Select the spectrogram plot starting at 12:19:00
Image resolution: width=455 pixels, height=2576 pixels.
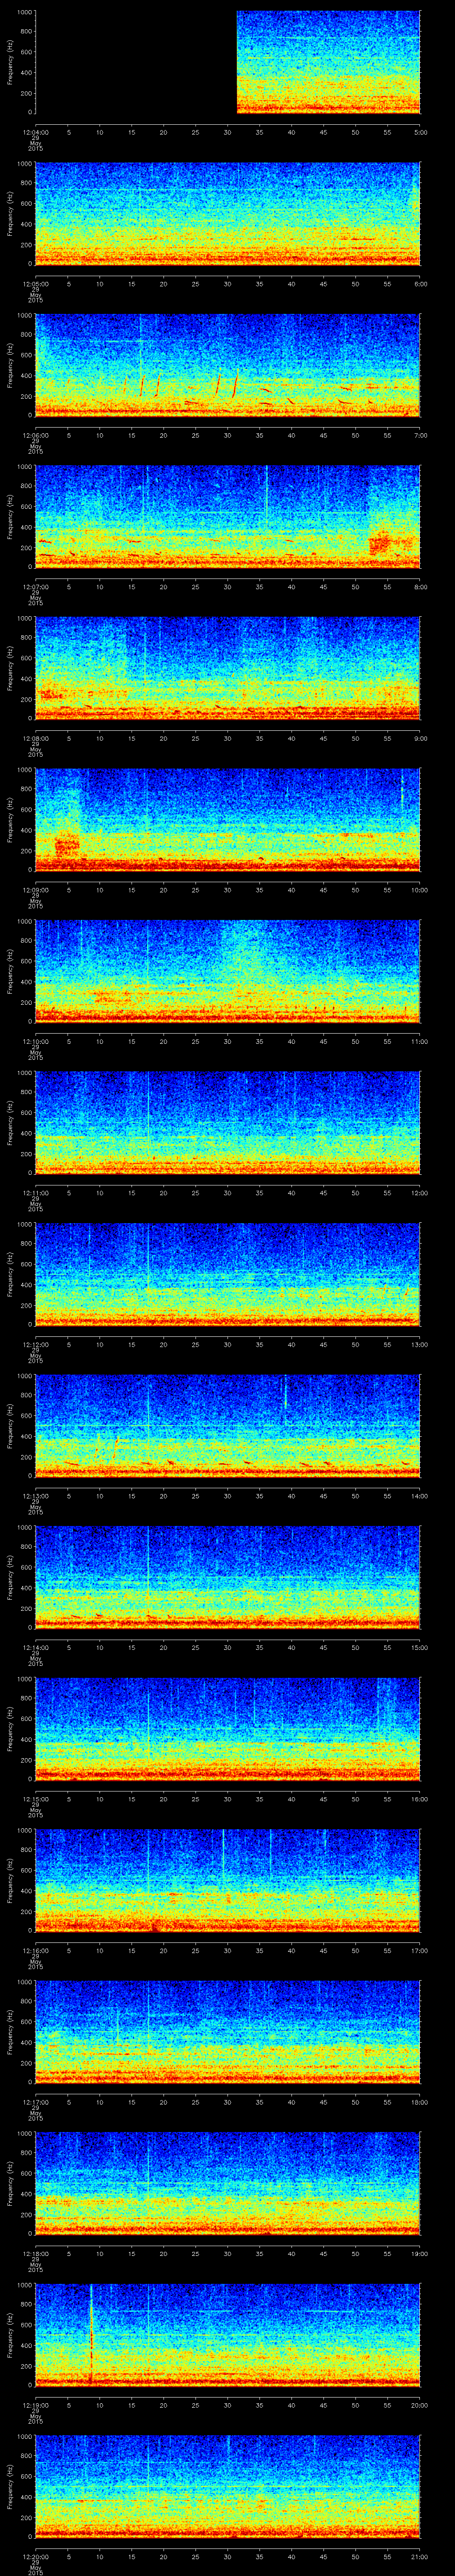tap(228, 2335)
